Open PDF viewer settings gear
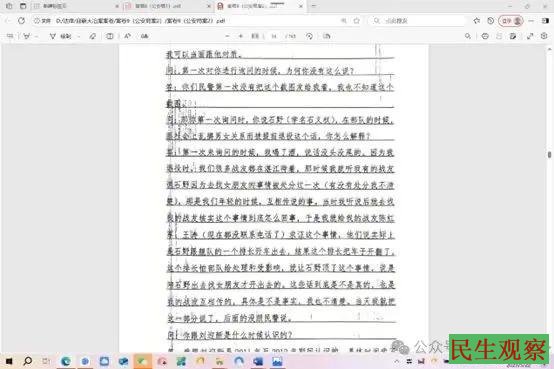Image resolution: width=554 pixels, height=369 pixels. click(x=544, y=36)
